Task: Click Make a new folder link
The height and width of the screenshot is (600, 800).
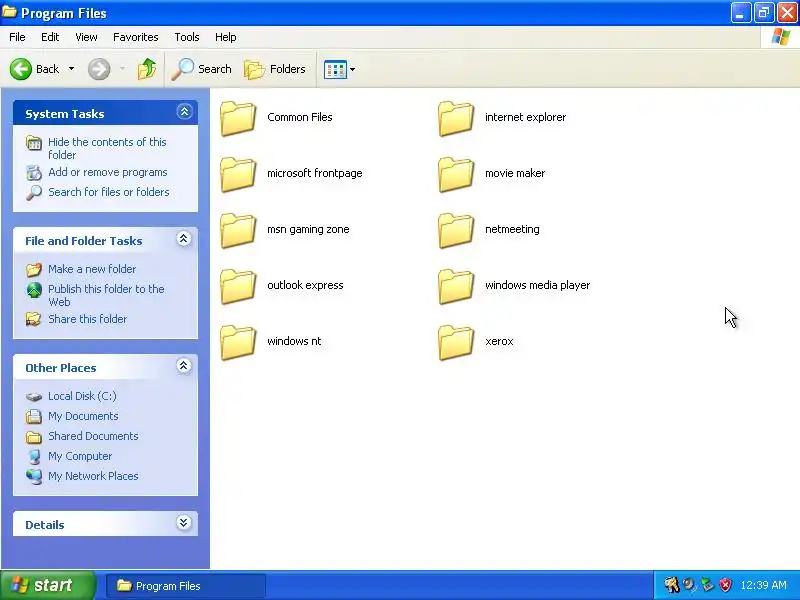Action: pos(92,269)
